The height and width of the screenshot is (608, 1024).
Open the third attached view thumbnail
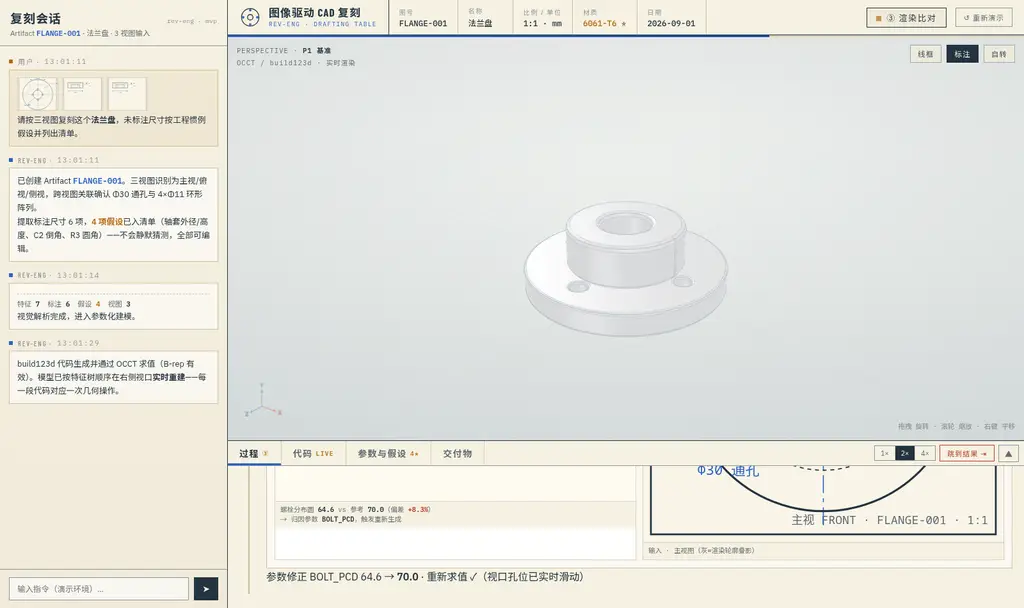pyautogui.click(x=127, y=94)
